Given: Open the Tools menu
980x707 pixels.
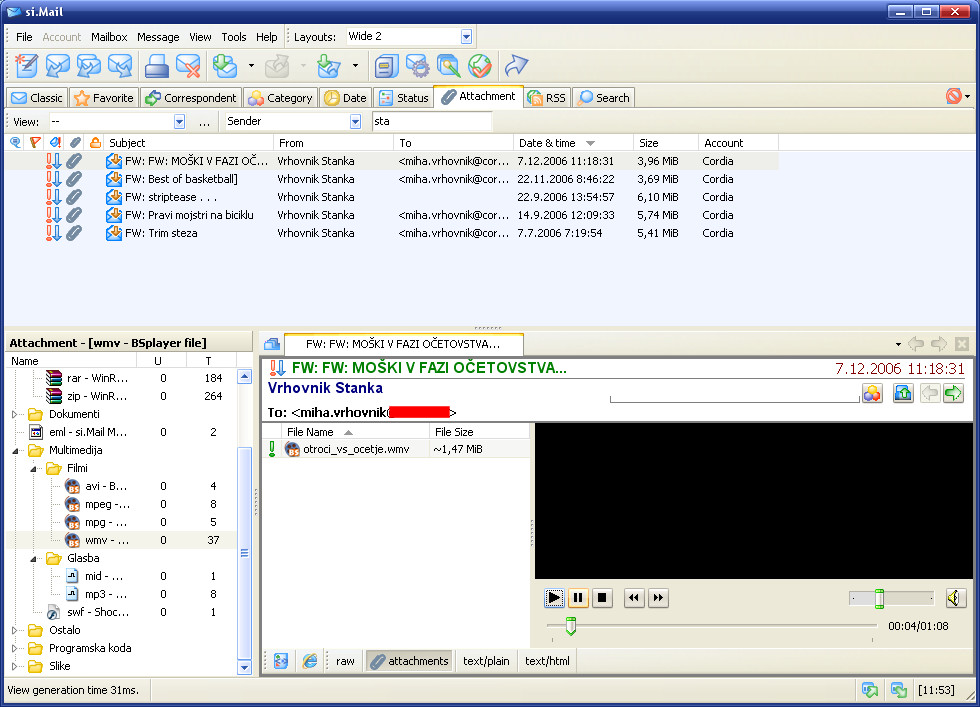Looking at the screenshot, I should click(234, 37).
